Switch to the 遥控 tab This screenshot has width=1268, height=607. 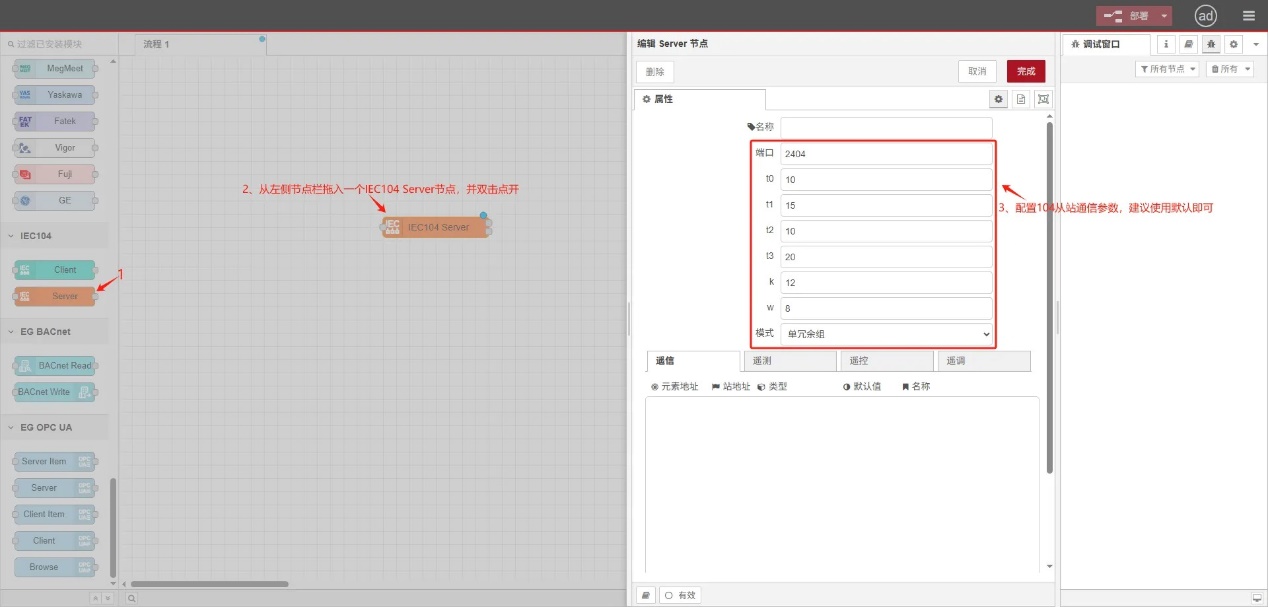click(885, 361)
